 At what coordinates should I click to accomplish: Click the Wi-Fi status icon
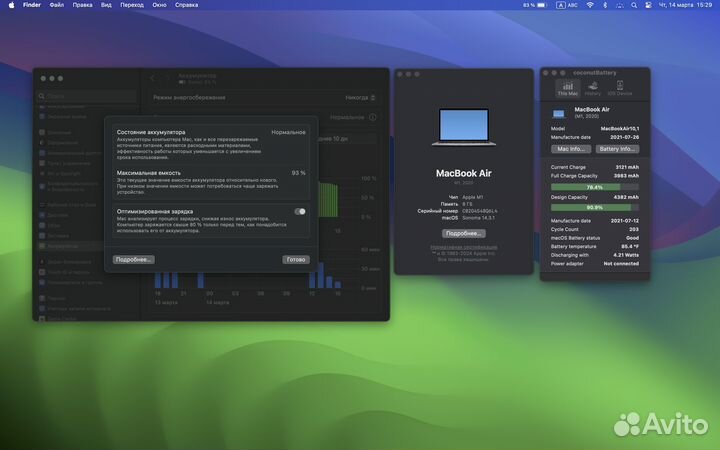[x=590, y=5]
